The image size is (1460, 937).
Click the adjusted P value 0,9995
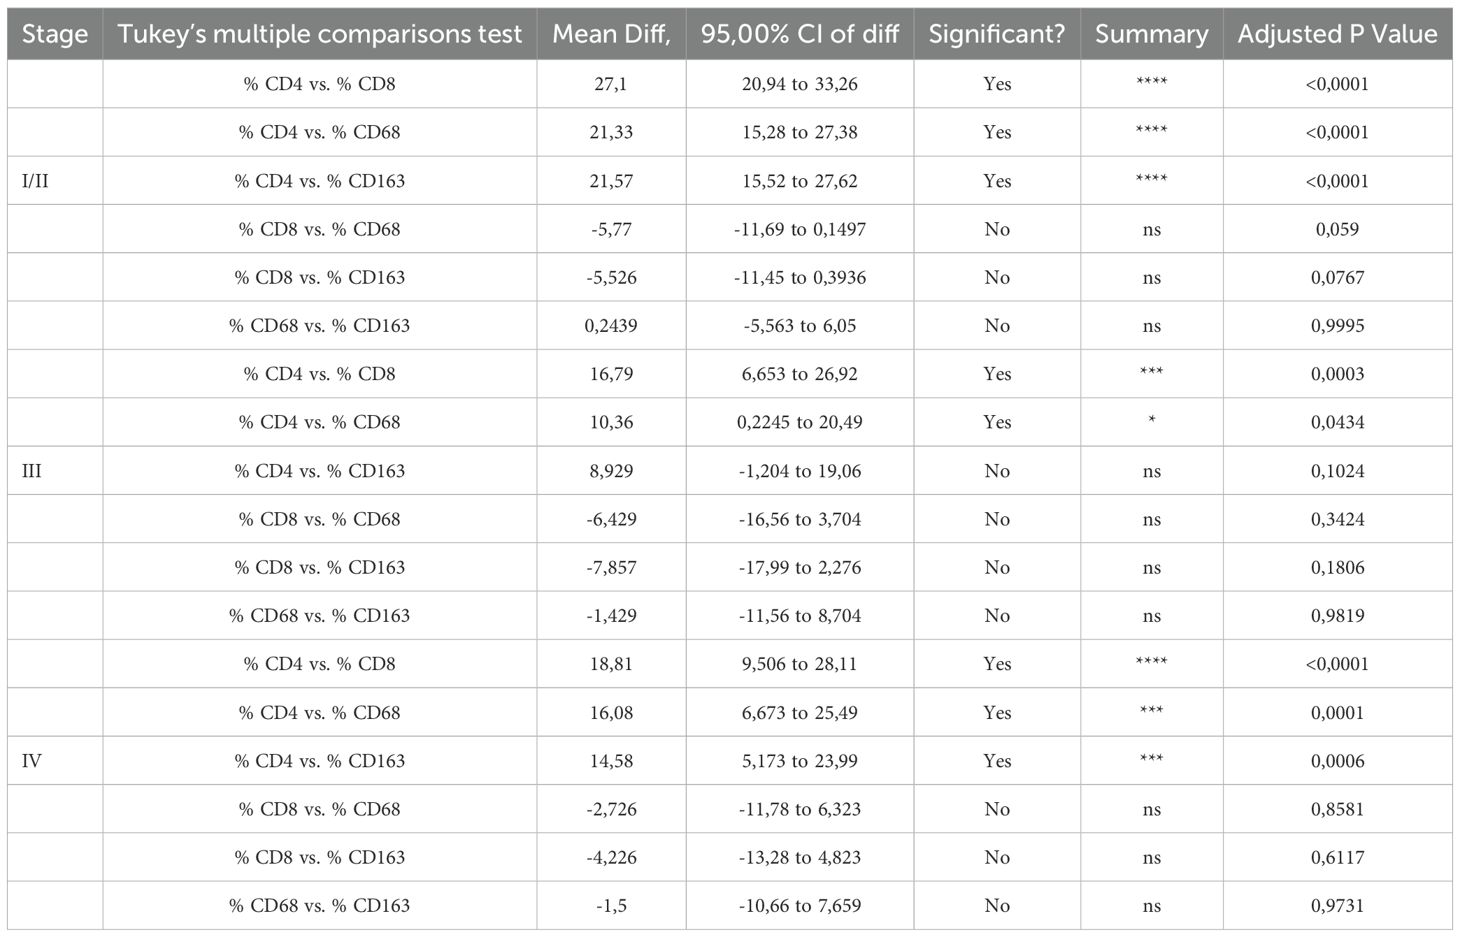tap(1337, 326)
